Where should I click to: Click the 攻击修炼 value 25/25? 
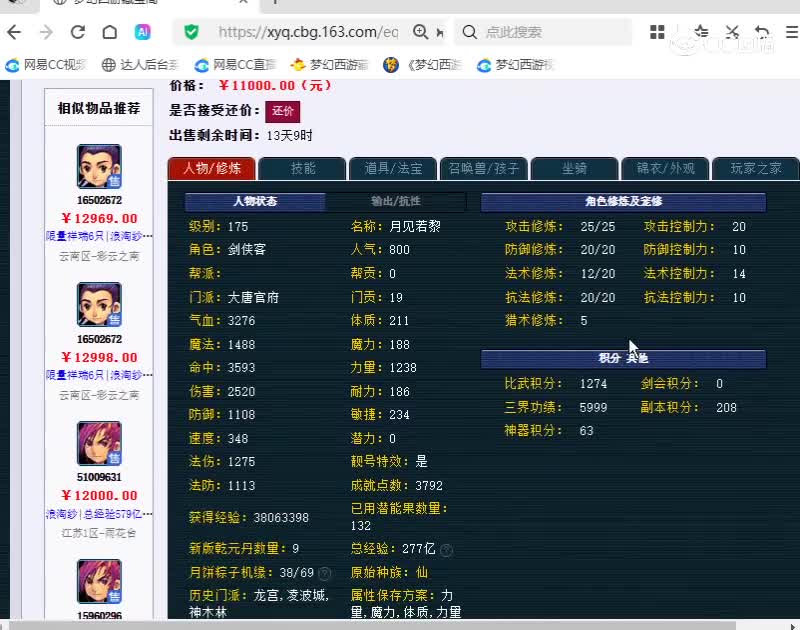tap(597, 226)
